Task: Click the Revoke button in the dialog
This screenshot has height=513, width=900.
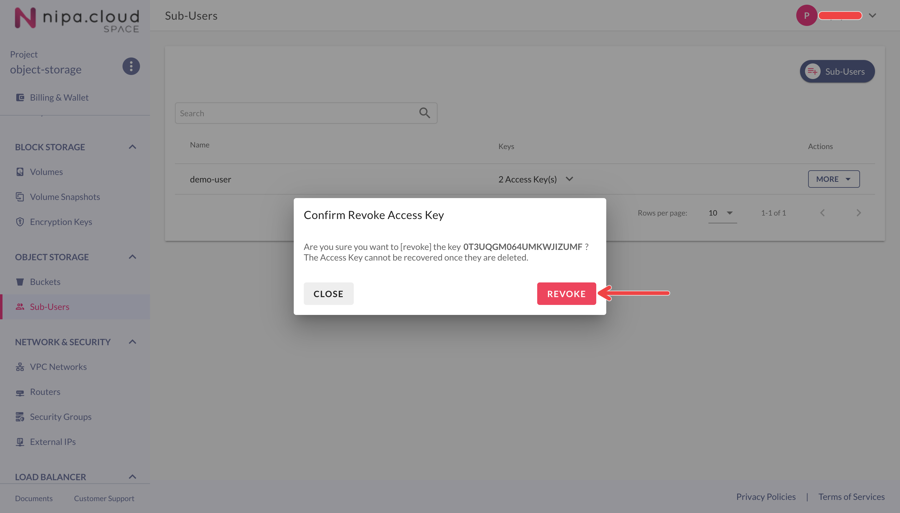Action: coord(566,294)
